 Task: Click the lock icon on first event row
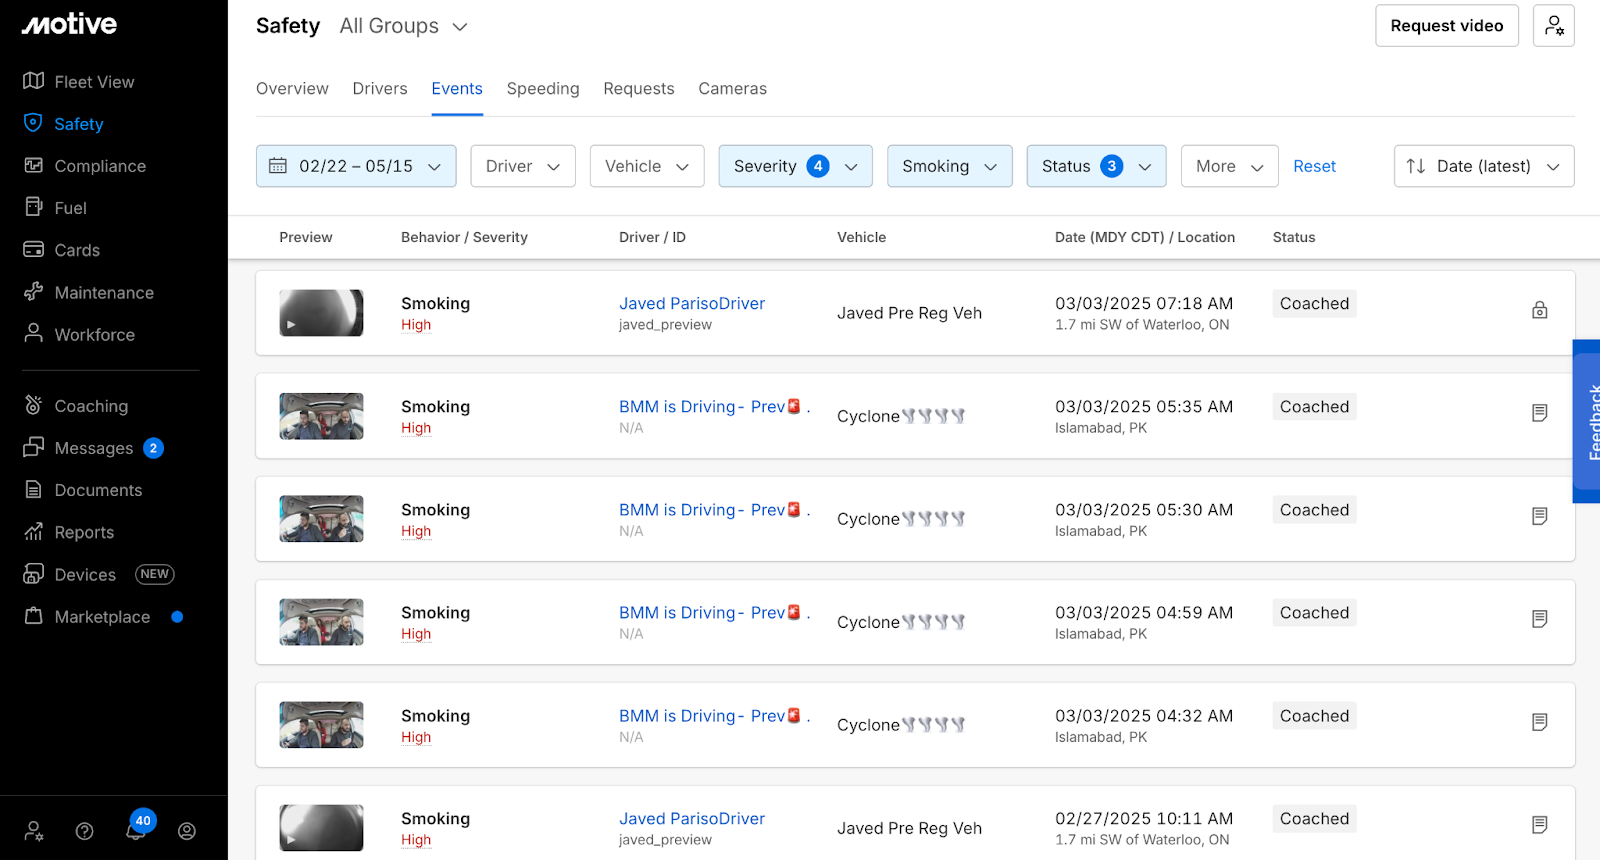pyautogui.click(x=1539, y=310)
